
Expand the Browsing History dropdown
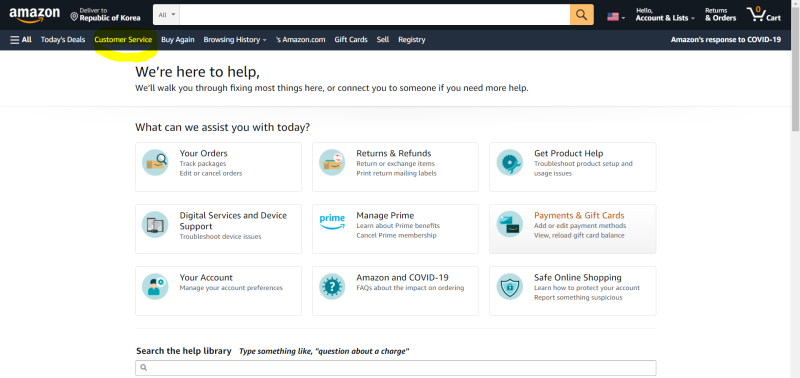(235, 40)
